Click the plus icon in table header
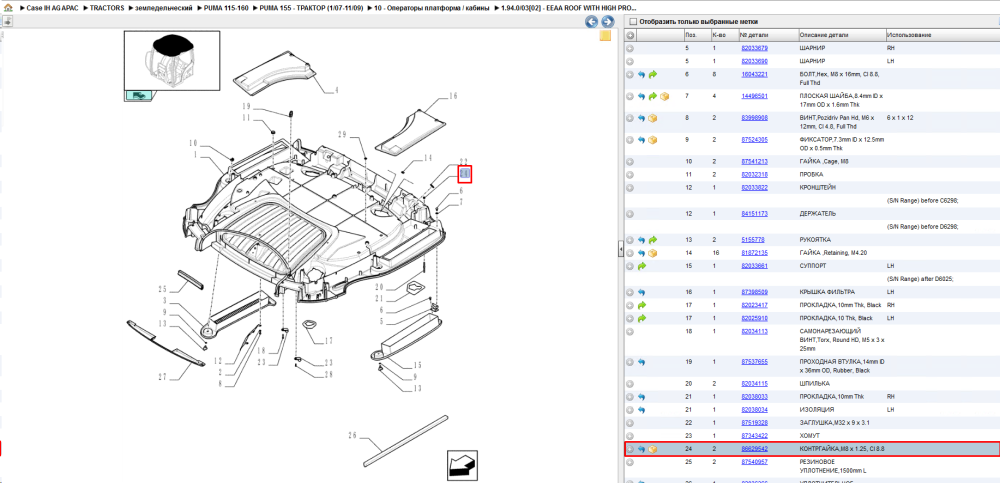Image resolution: width=1000 pixels, height=483 pixels. point(630,35)
